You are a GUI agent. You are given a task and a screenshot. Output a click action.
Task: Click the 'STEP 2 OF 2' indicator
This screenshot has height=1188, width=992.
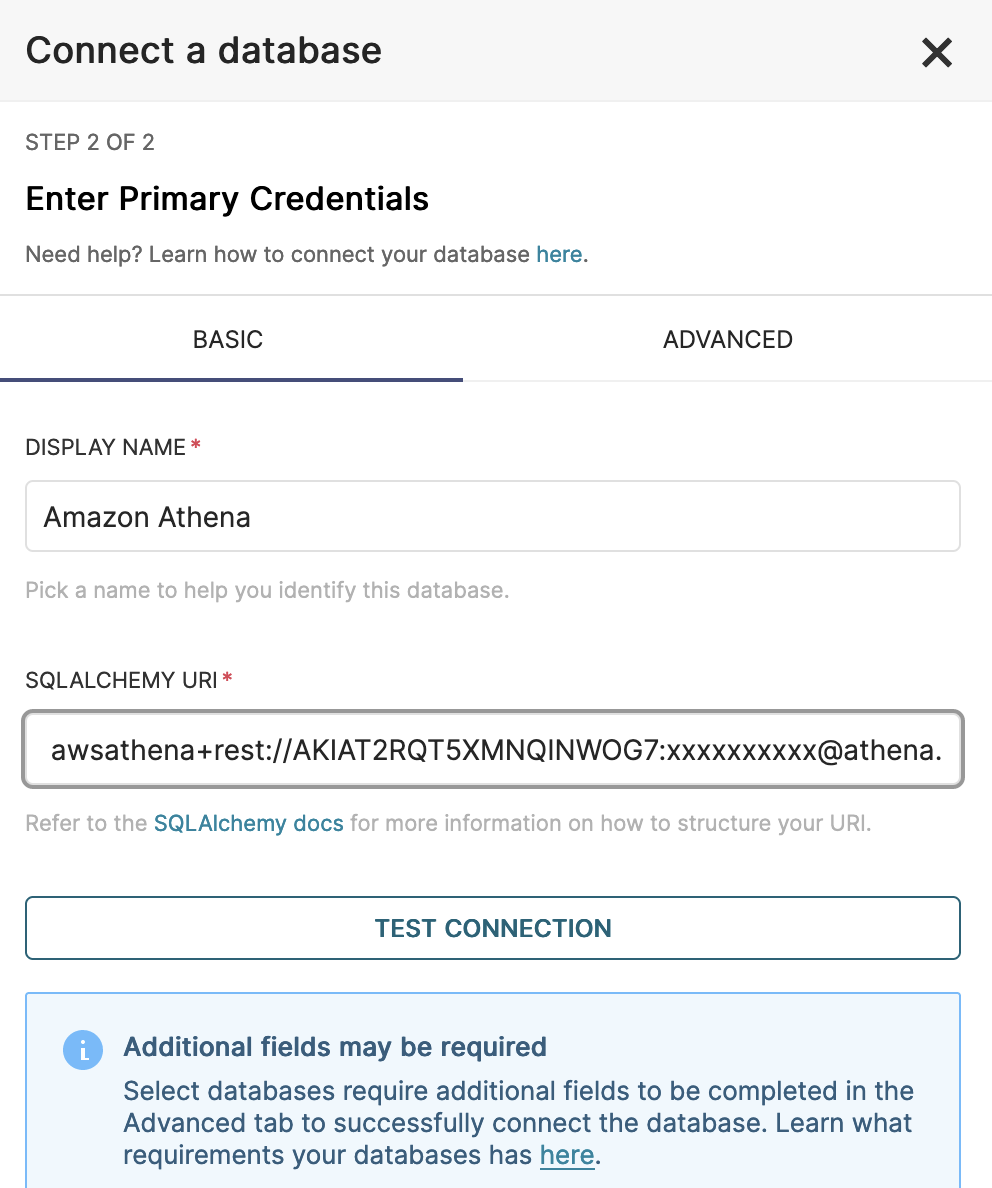pos(90,142)
